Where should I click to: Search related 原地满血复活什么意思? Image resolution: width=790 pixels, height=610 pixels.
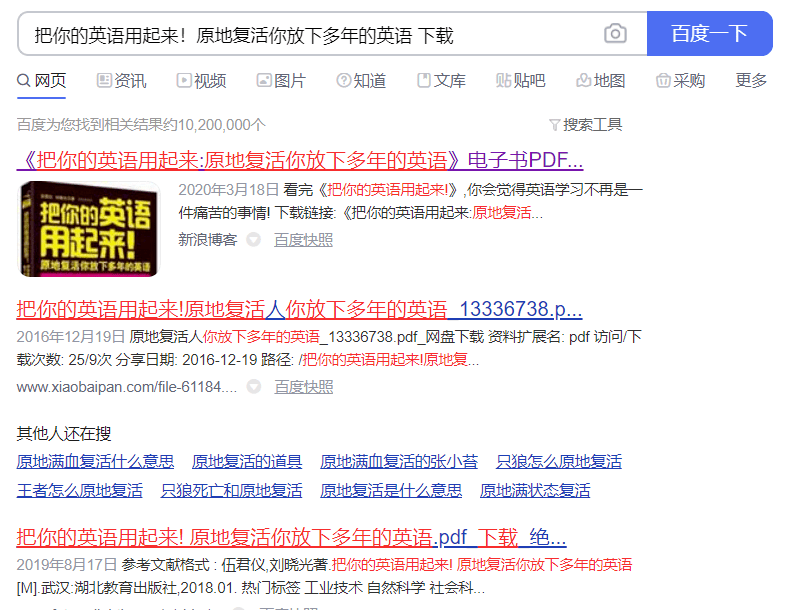(95, 461)
